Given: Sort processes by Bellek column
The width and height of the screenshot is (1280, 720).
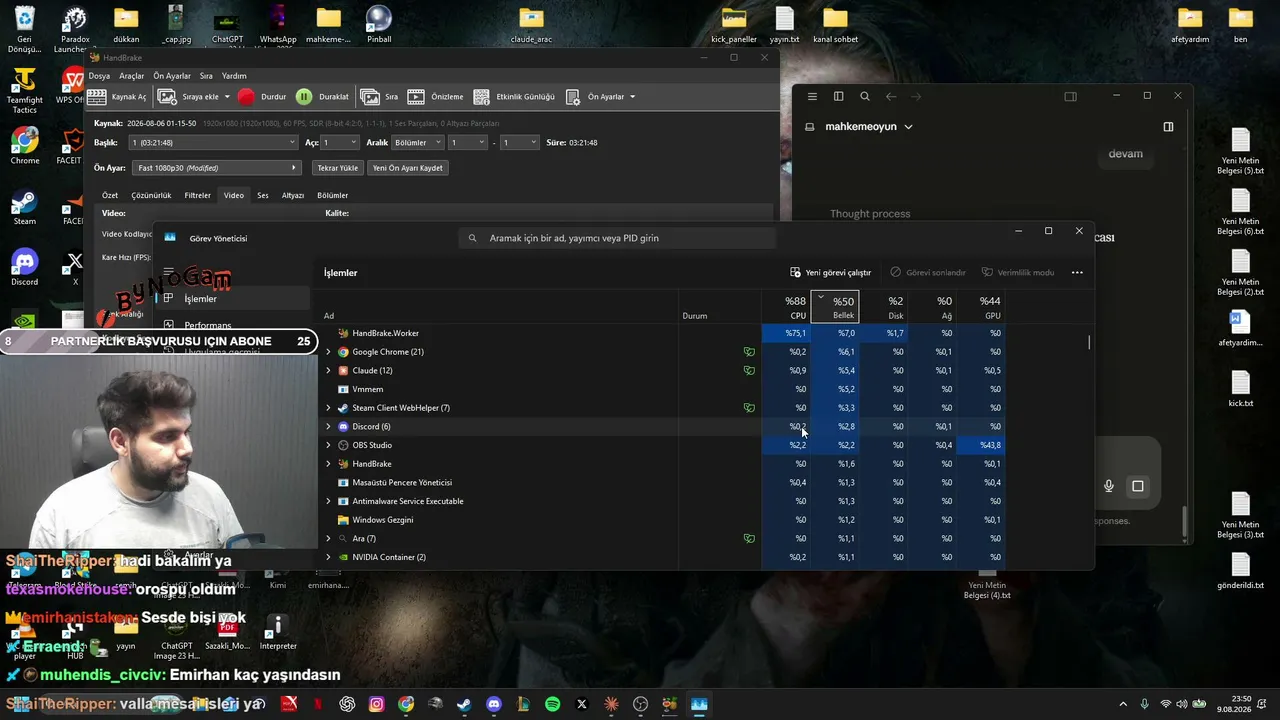Looking at the screenshot, I should click(x=836, y=308).
